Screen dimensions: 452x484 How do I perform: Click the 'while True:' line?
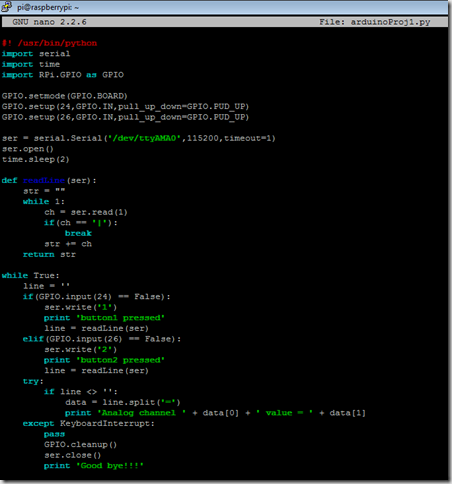30,276
